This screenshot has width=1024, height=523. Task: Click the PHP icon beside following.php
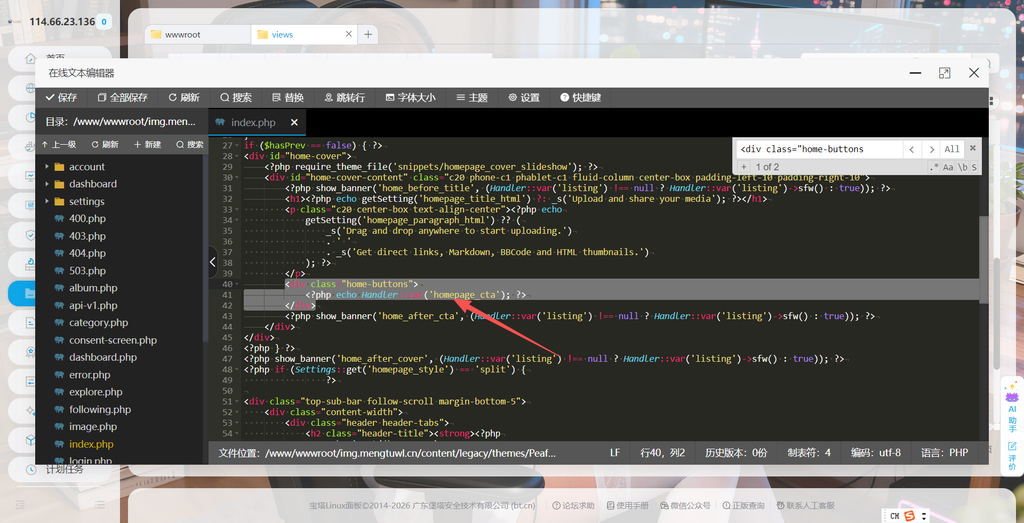[59, 409]
